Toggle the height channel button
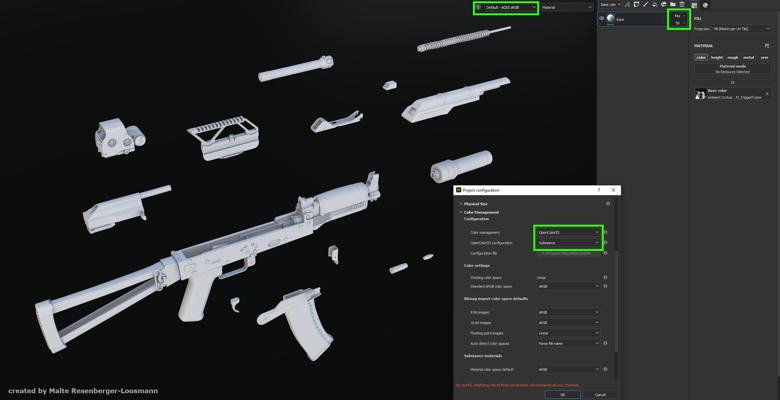The width and height of the screenshot is (780, 400). [x=716, y=58]
